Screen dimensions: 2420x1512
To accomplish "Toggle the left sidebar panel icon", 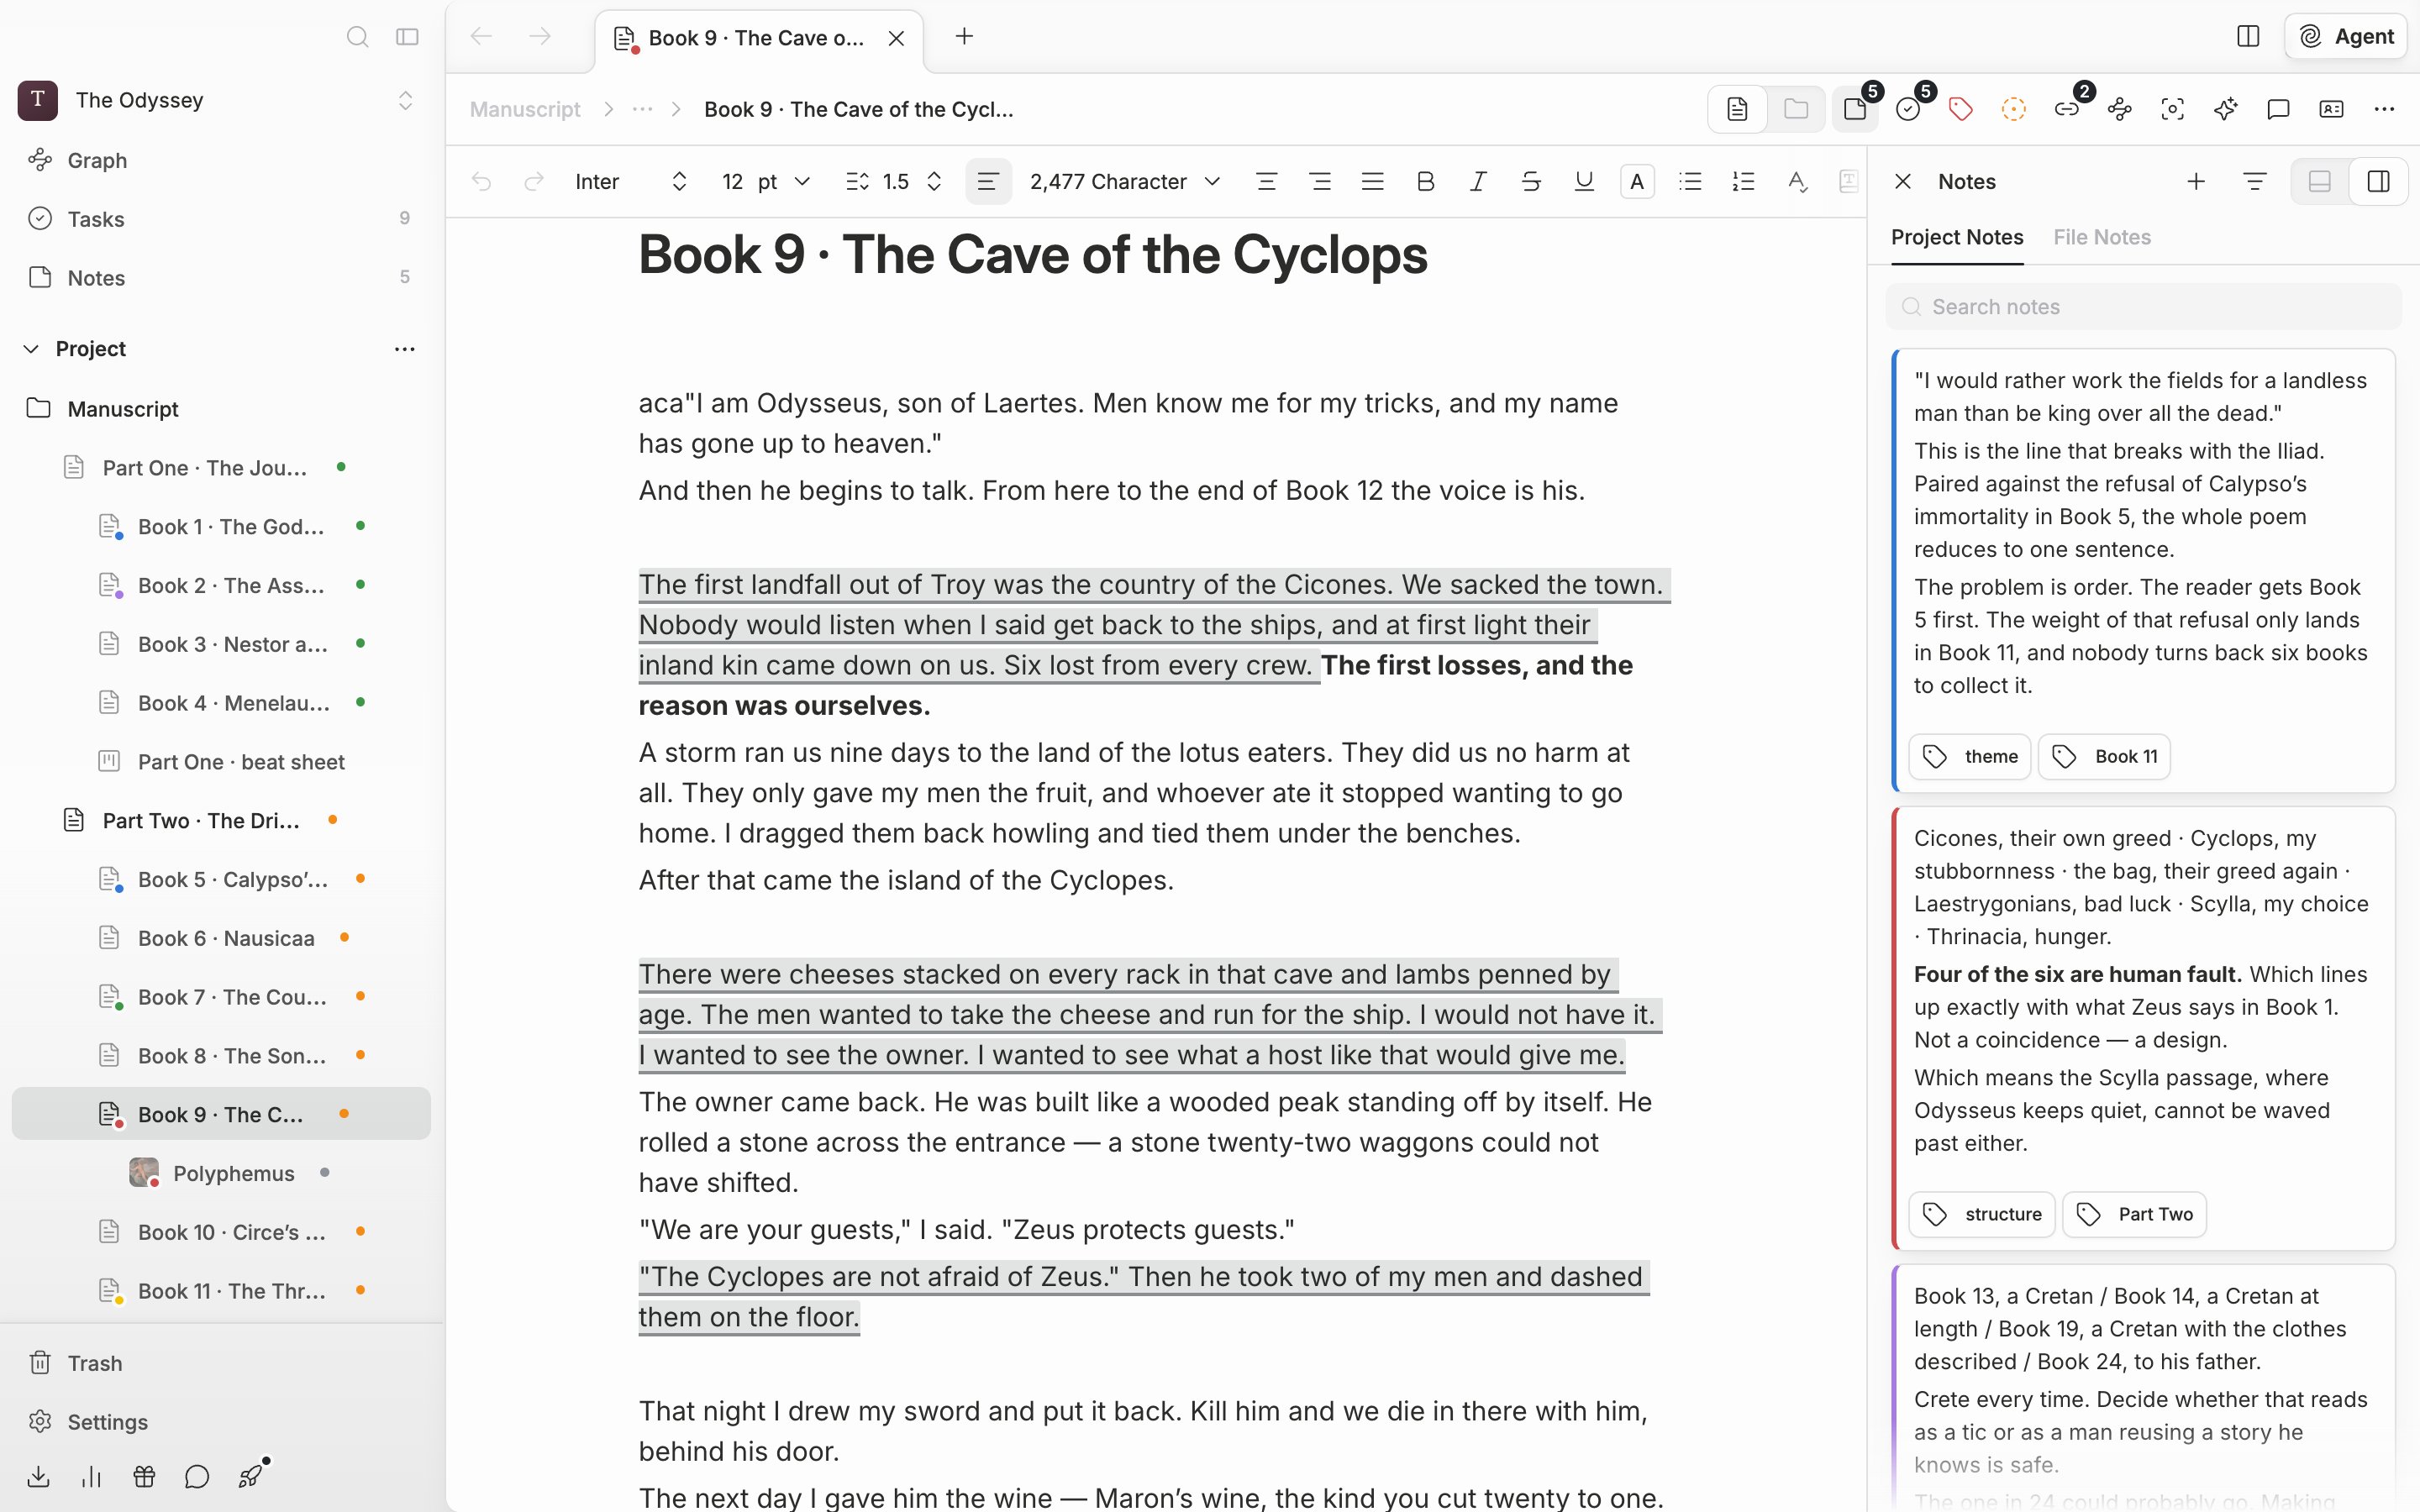I will click(x=407, y=37).
